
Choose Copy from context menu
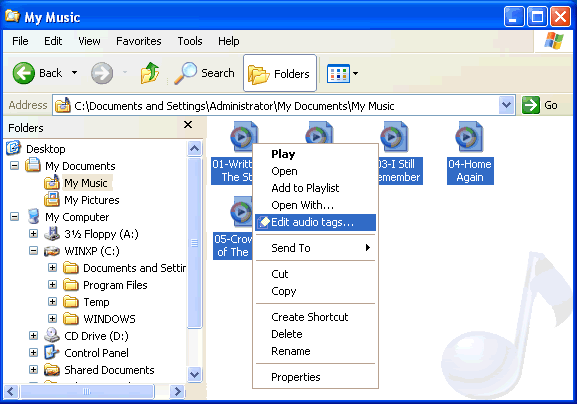[315, 291]
